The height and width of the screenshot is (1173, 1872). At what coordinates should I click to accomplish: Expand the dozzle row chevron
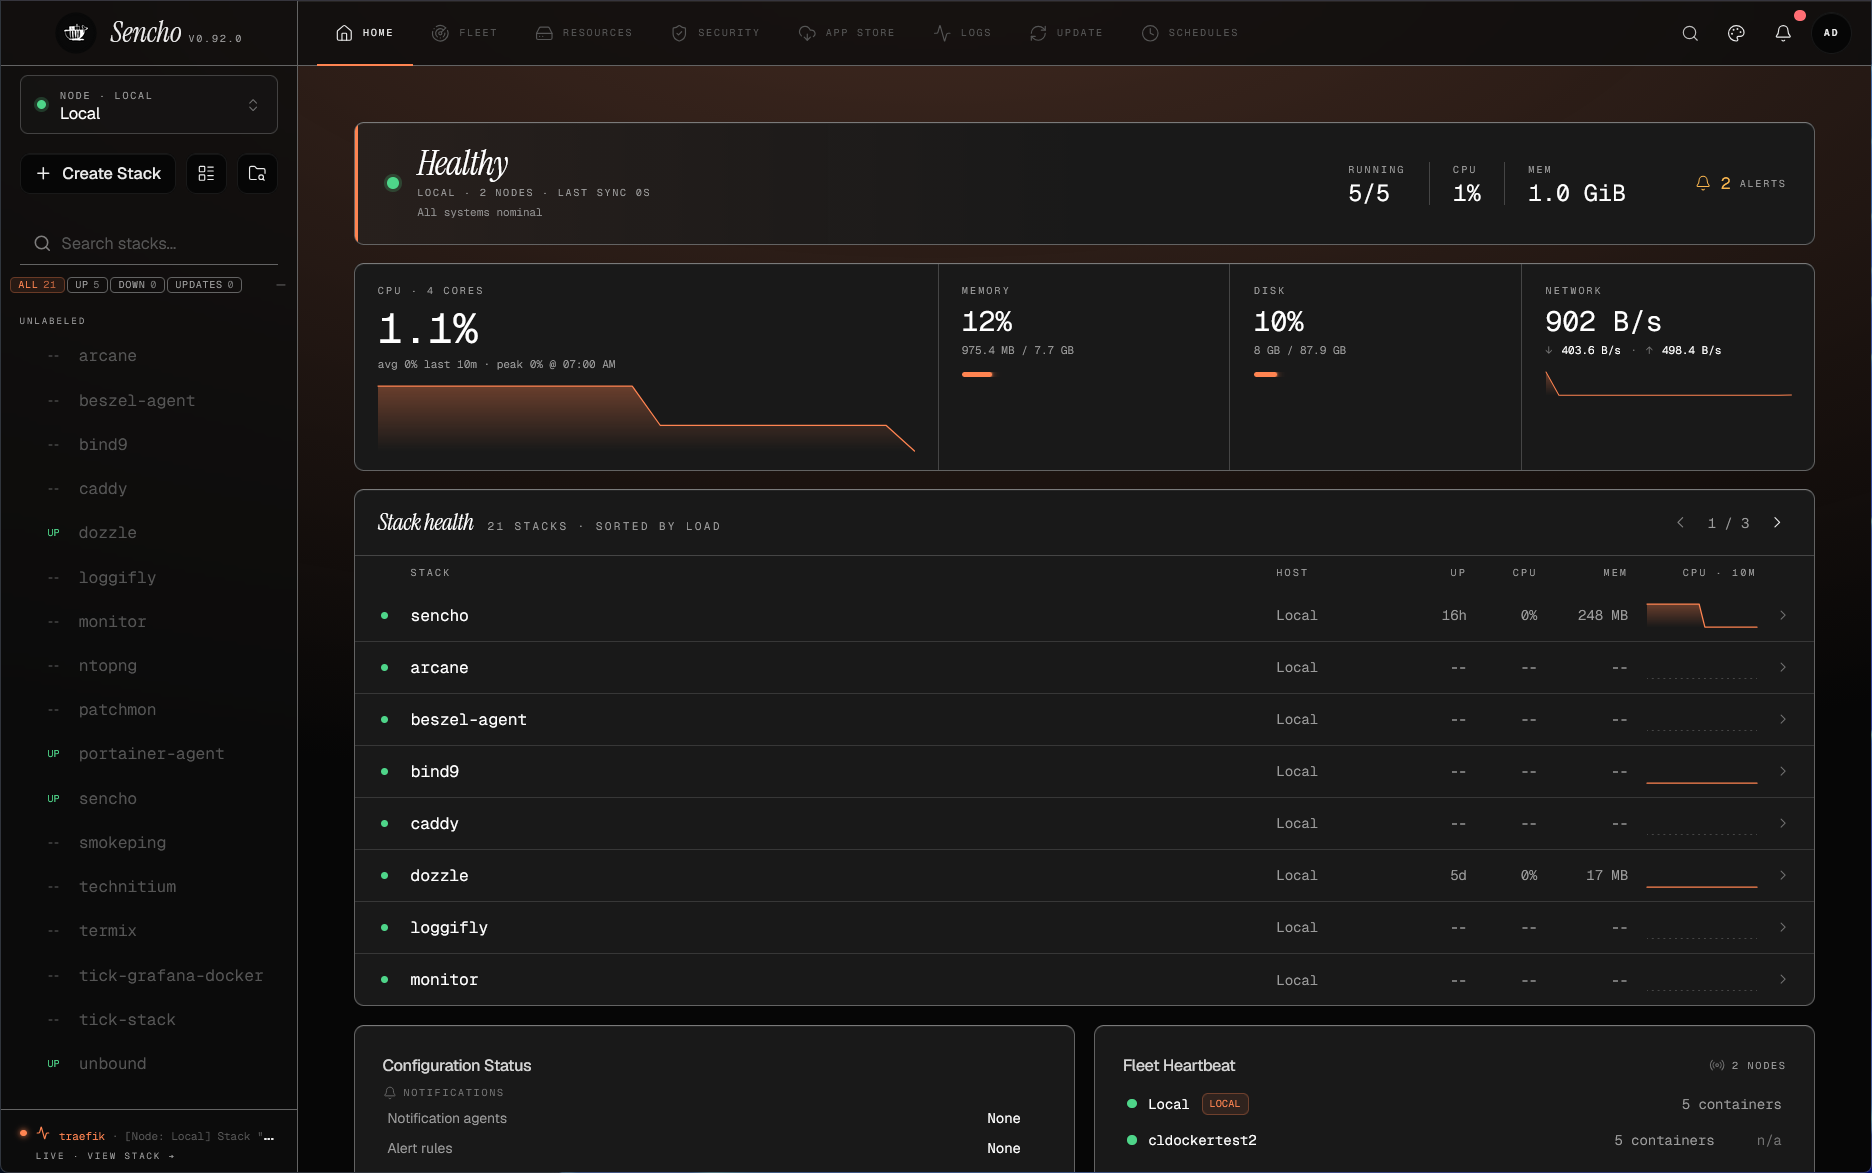[x=1783, y=875]
